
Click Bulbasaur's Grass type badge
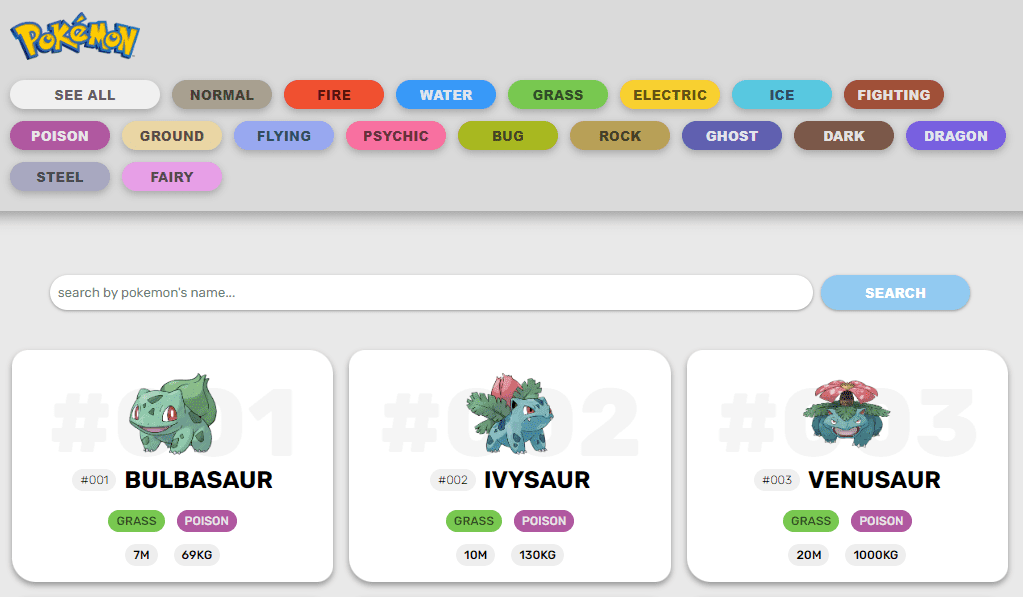pos(136,521)
